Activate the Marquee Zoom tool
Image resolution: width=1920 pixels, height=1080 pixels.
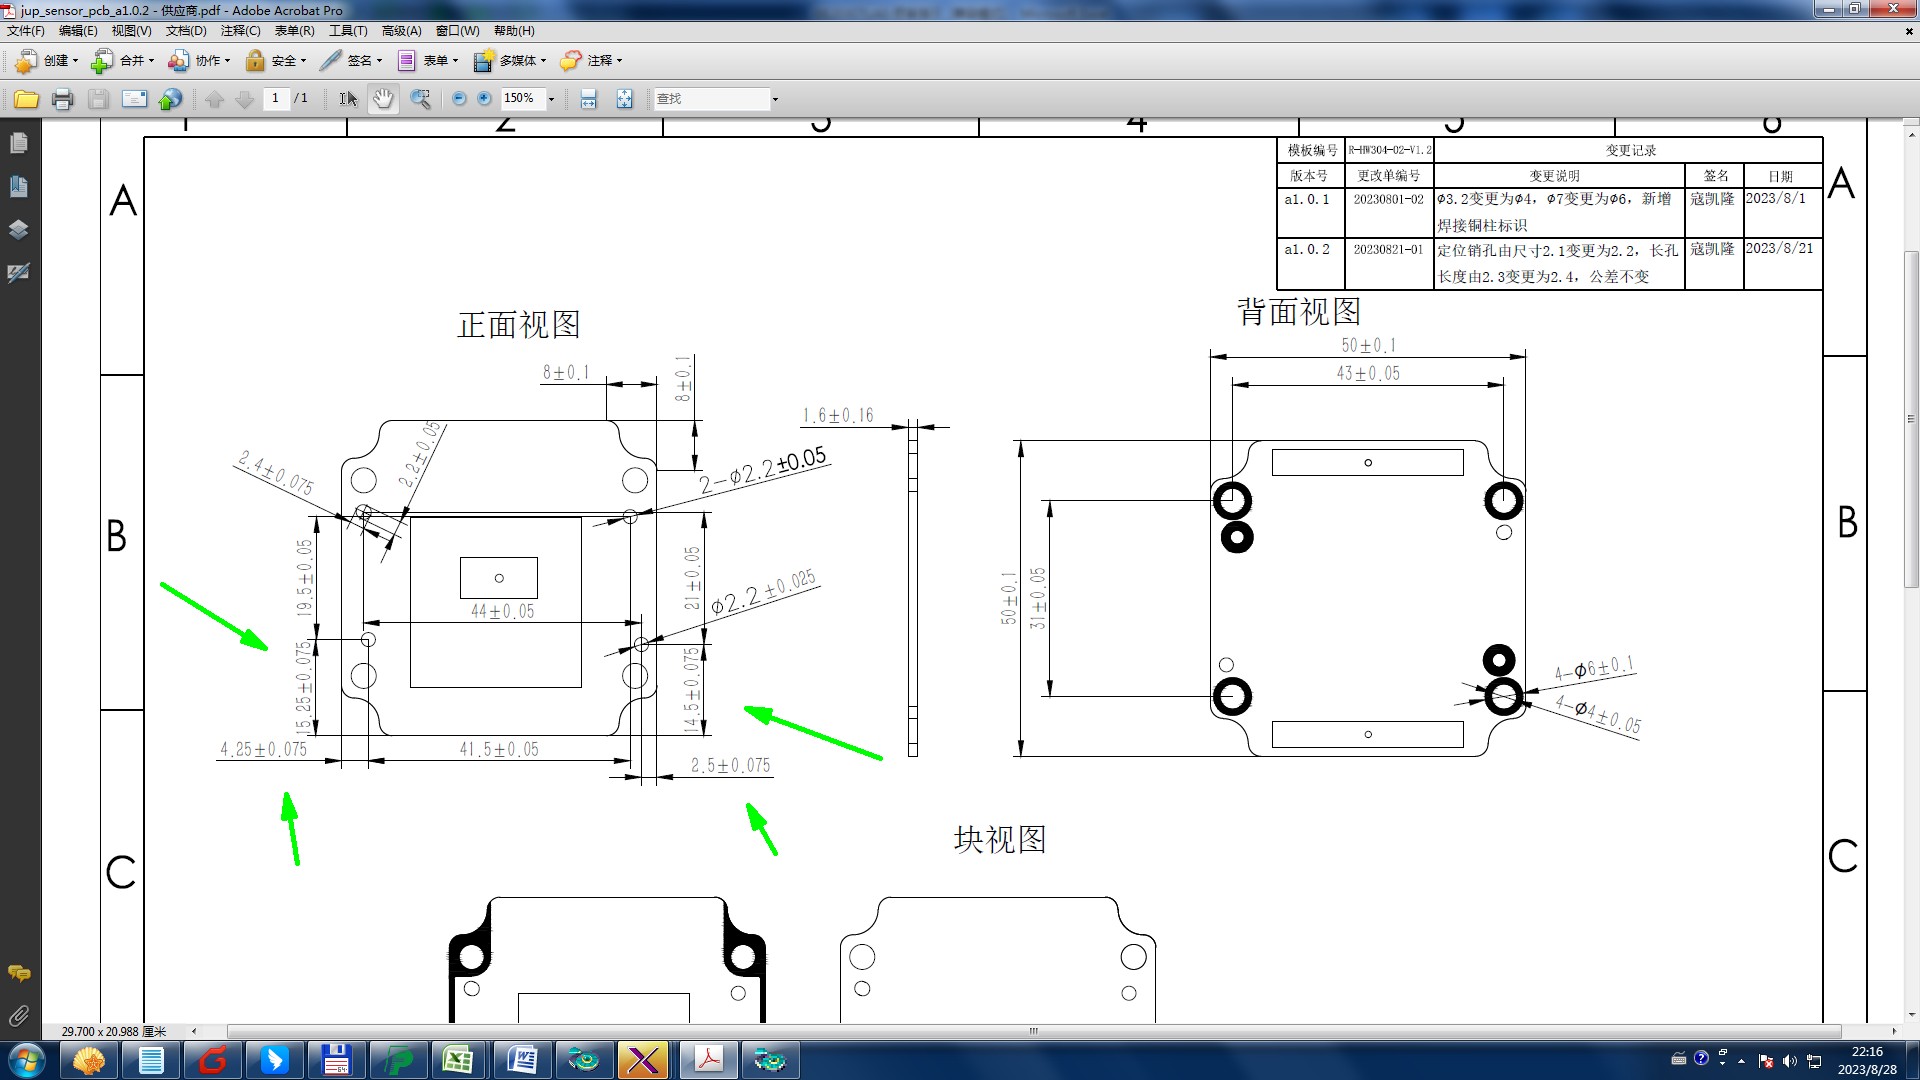point(420,99)
